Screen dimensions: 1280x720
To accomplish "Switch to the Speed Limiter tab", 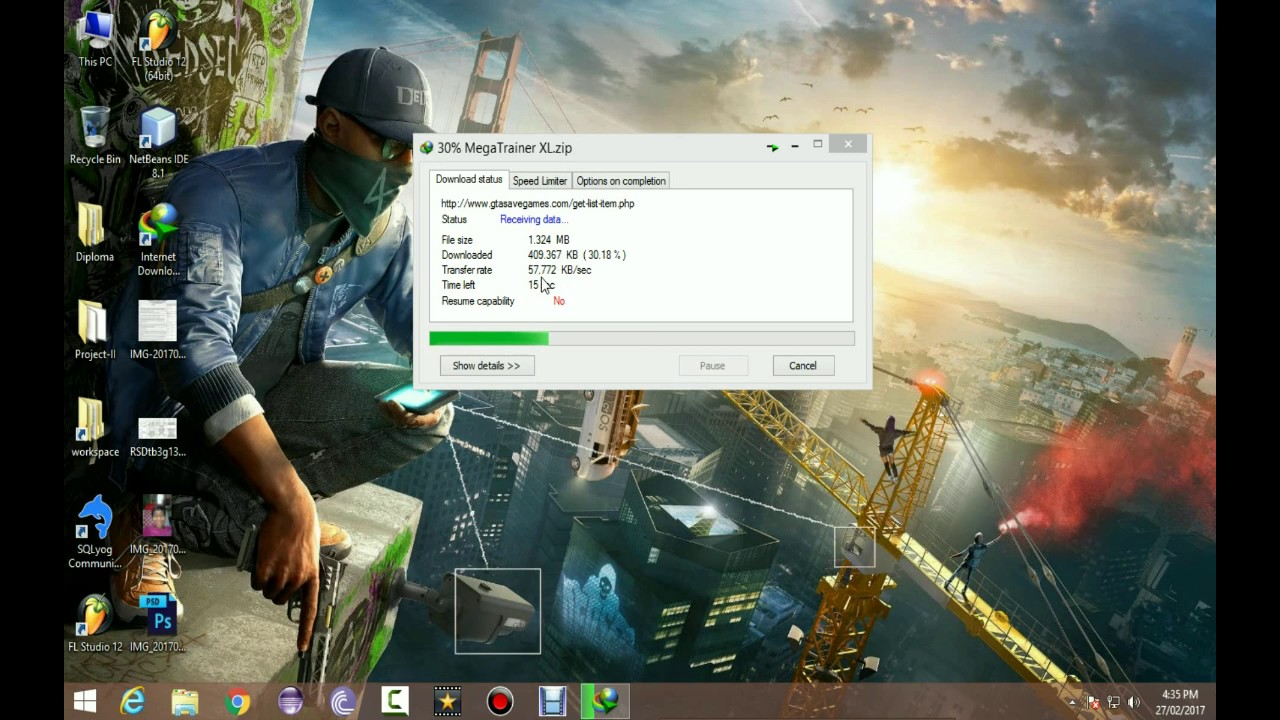I will coord(540,181).
